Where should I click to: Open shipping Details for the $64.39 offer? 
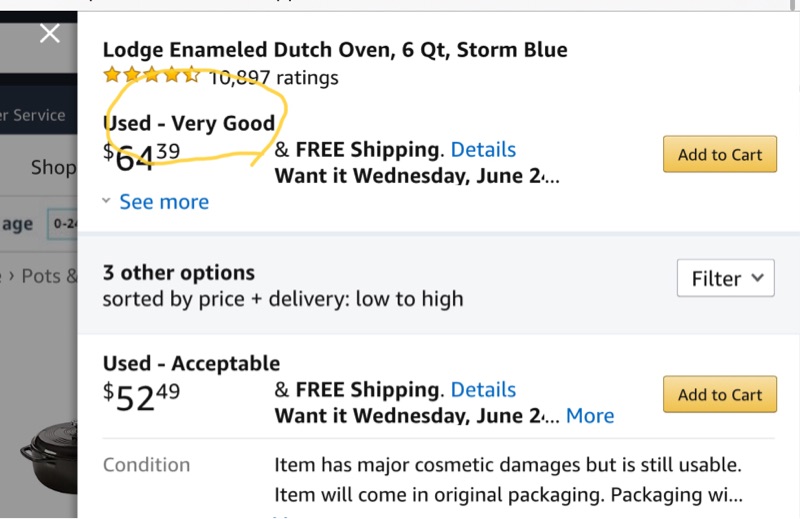483,150
